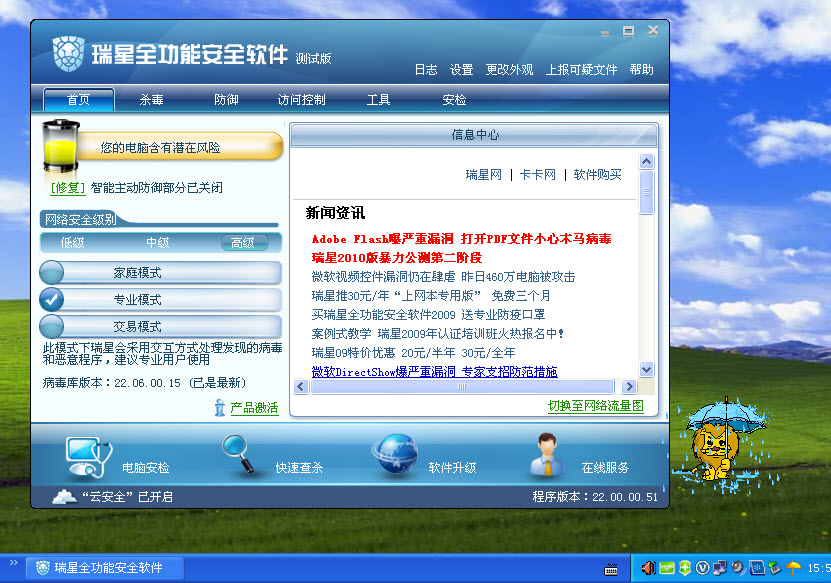
Task: Click the [修复] repair link
Action: click(x=68, y=188)
